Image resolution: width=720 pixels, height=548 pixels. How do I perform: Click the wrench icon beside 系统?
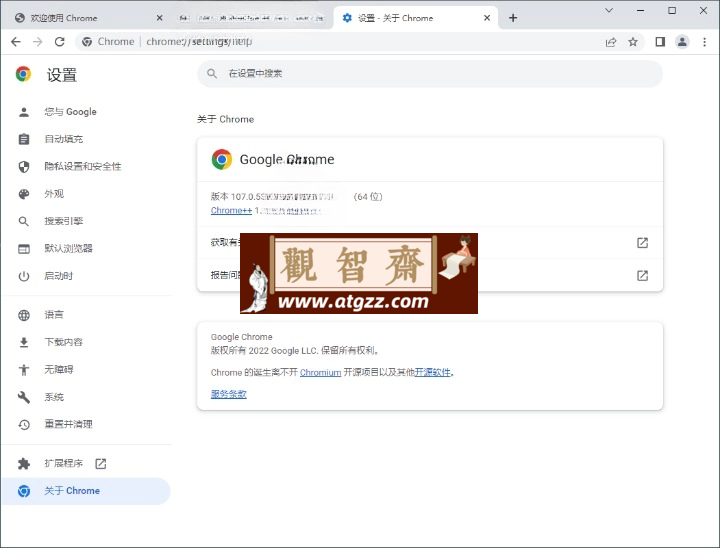24,397
